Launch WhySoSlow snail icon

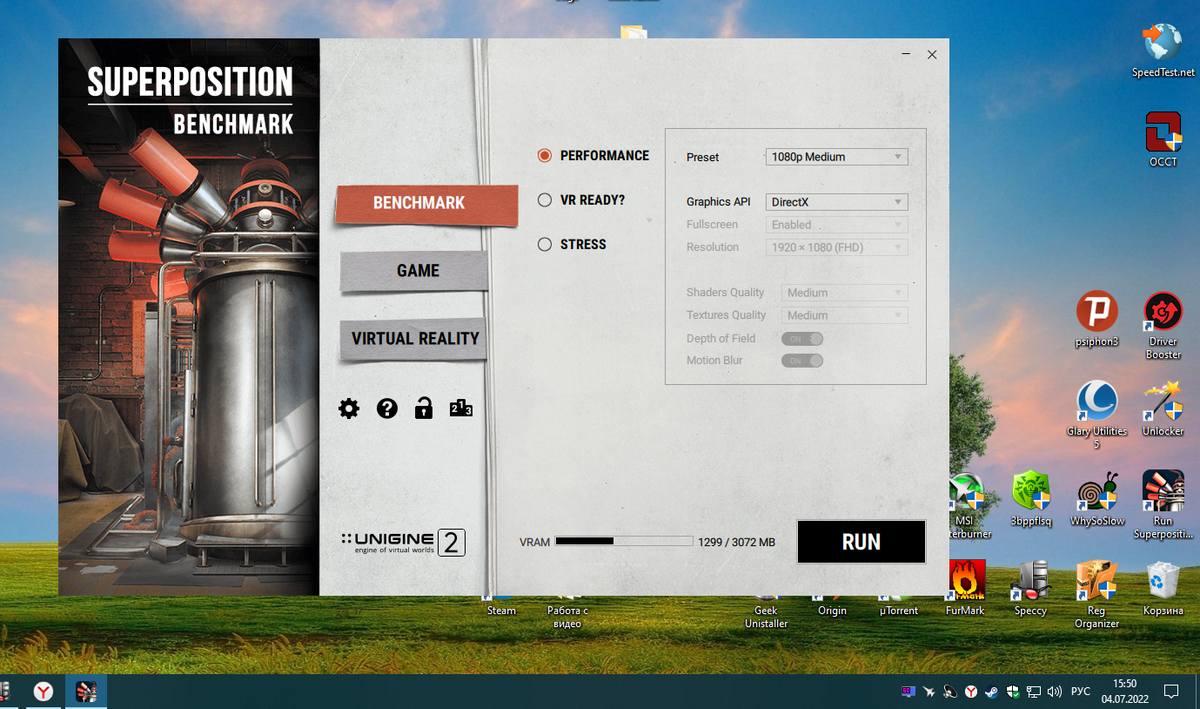coord(1096,499)
